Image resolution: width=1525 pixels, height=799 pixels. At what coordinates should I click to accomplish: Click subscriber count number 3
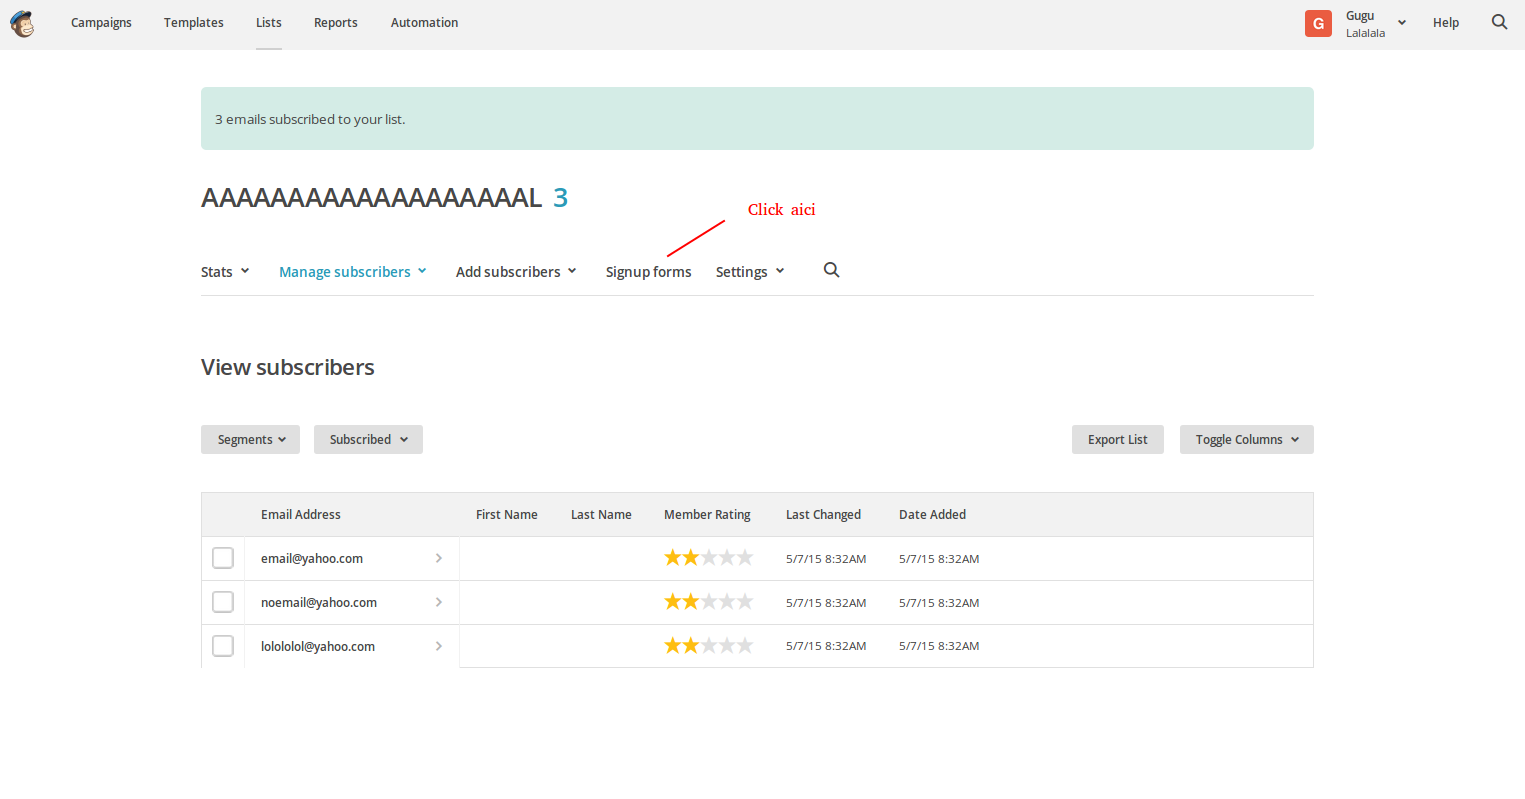tap(561, 198)
